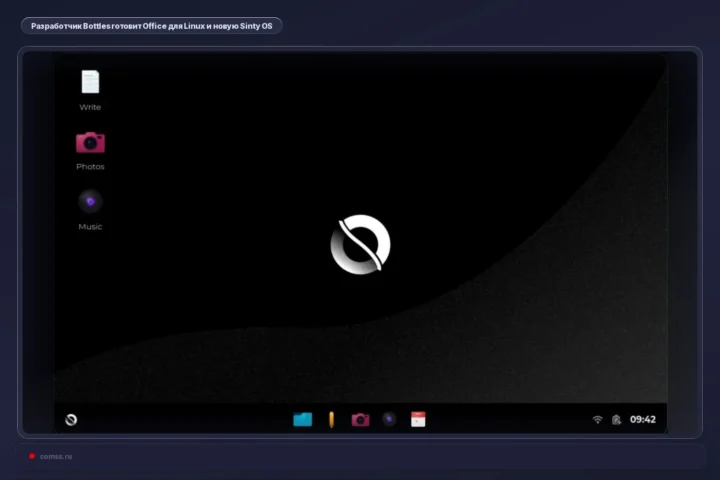Select the Photos label on desktop
720x480 pixels.
[90, 166]
